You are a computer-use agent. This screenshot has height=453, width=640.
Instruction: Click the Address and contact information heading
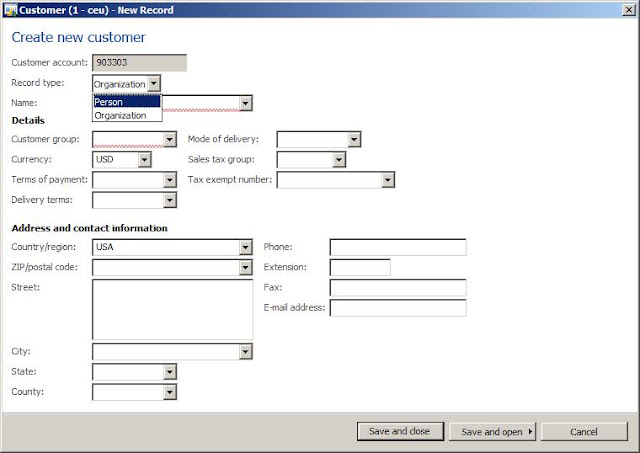pos(89,228)
